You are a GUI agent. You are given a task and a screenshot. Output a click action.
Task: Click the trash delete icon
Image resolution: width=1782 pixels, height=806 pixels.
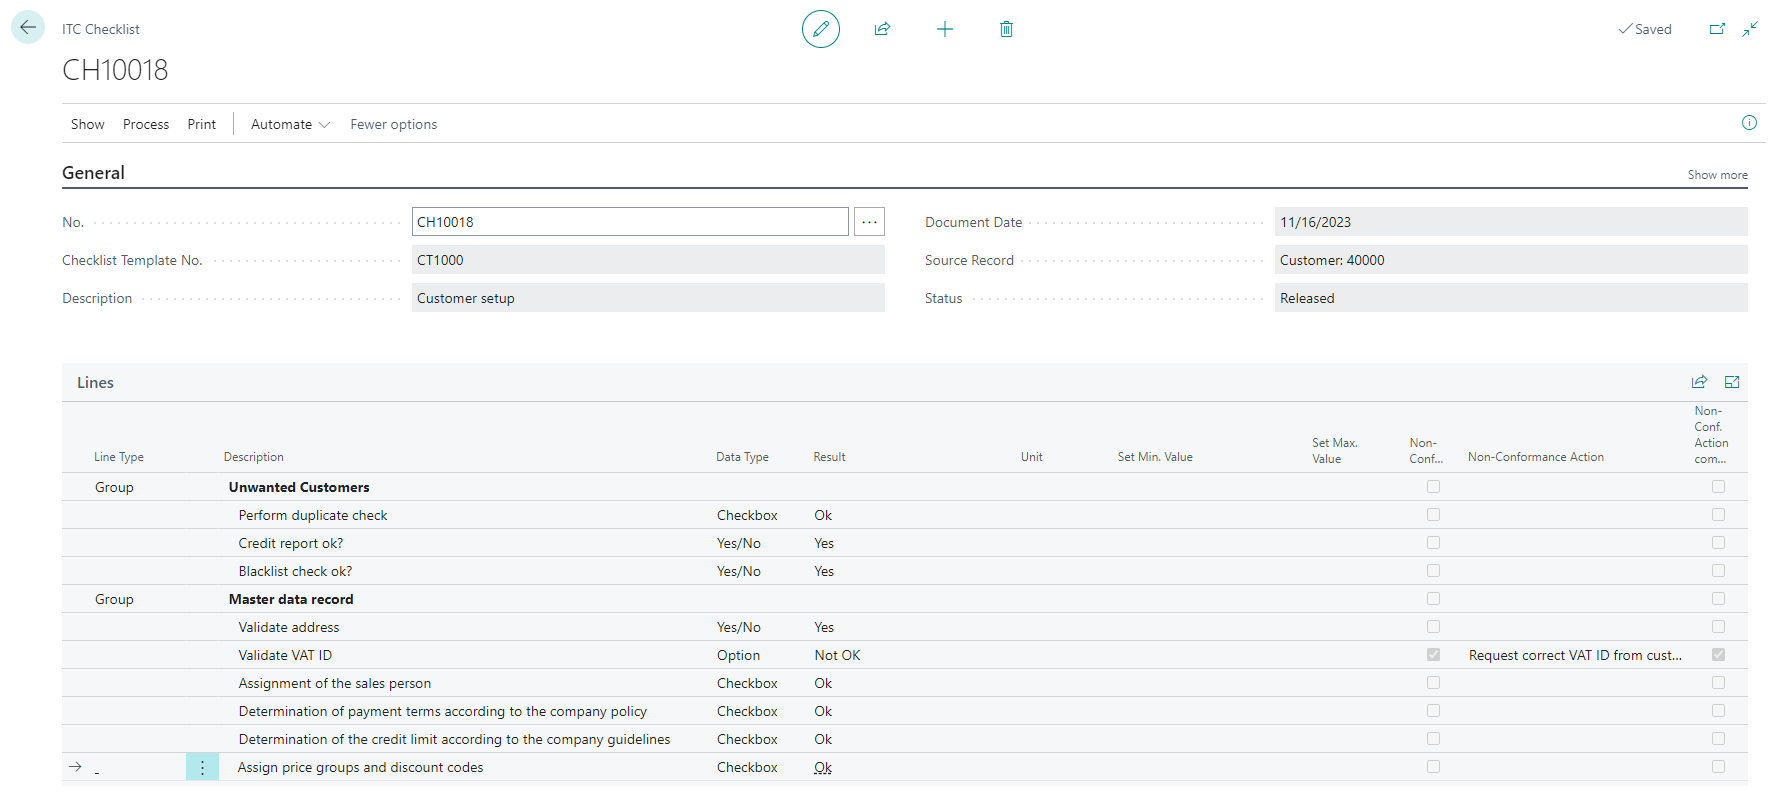coord(1006,29)
